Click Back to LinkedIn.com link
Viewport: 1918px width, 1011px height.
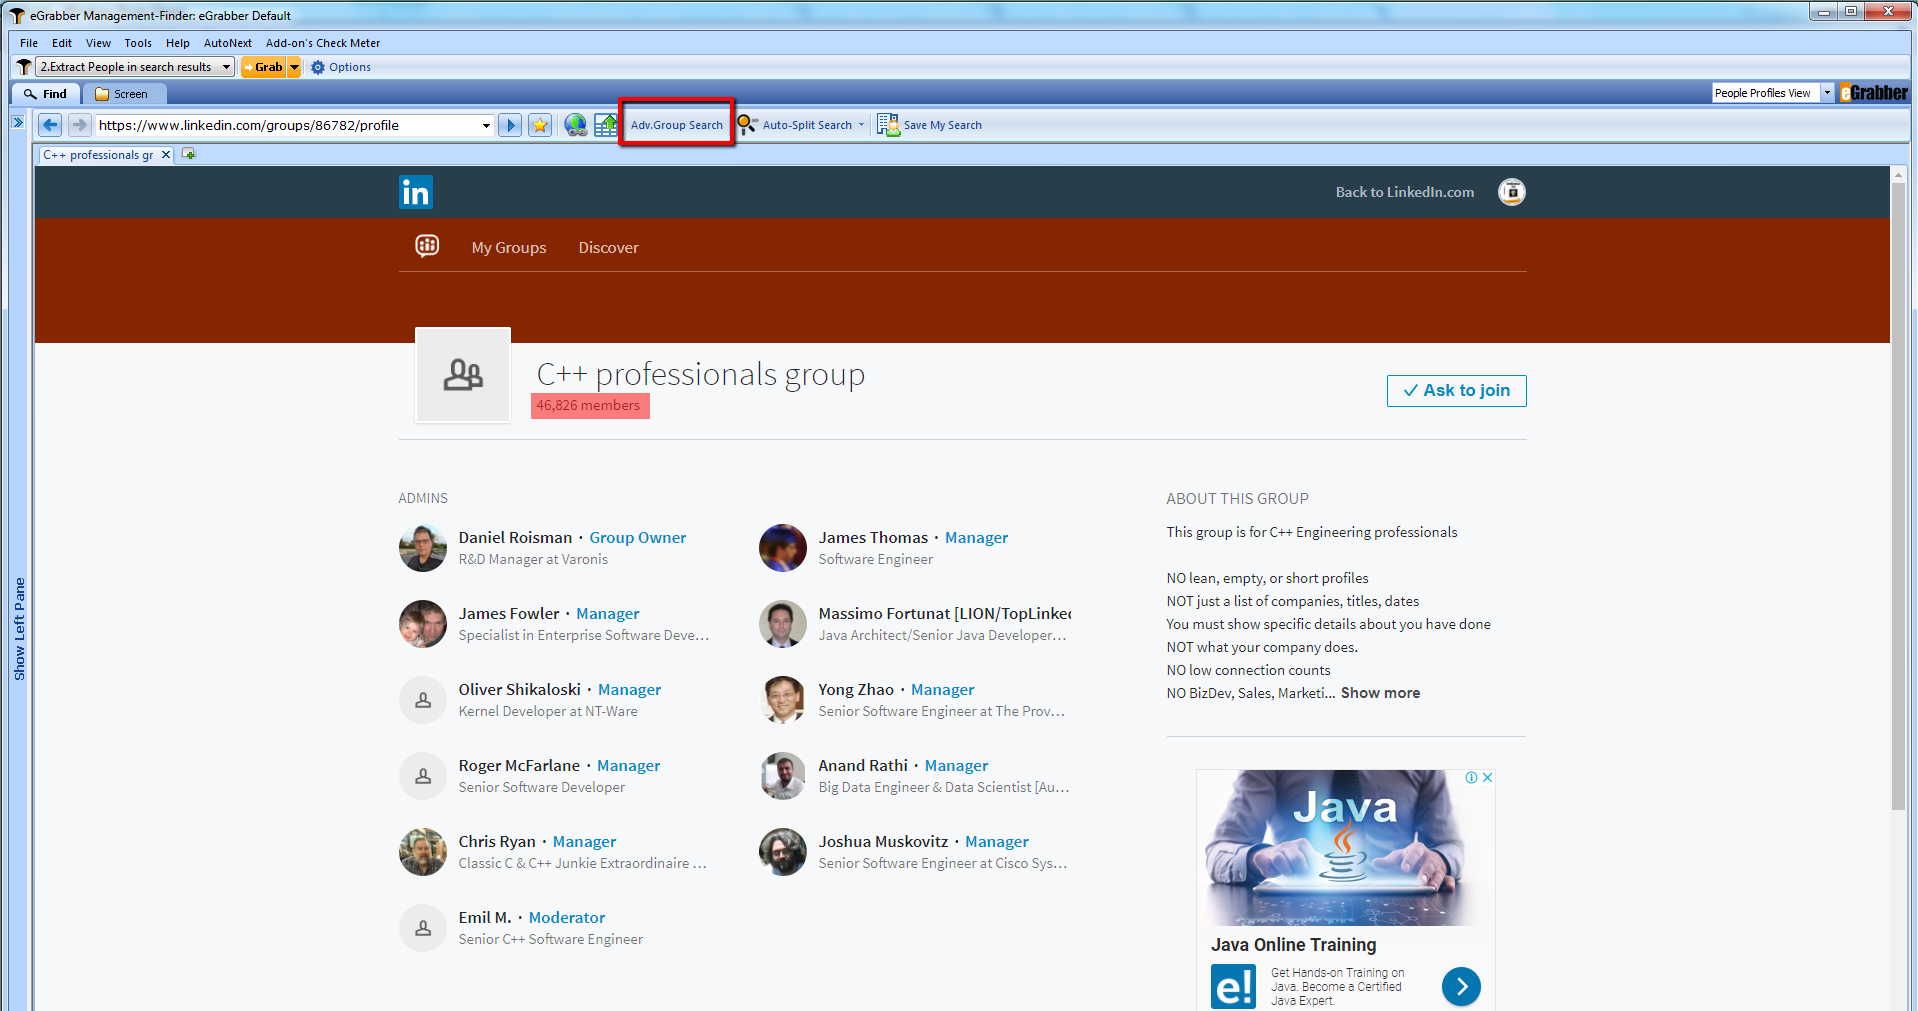click(1404, 192)
